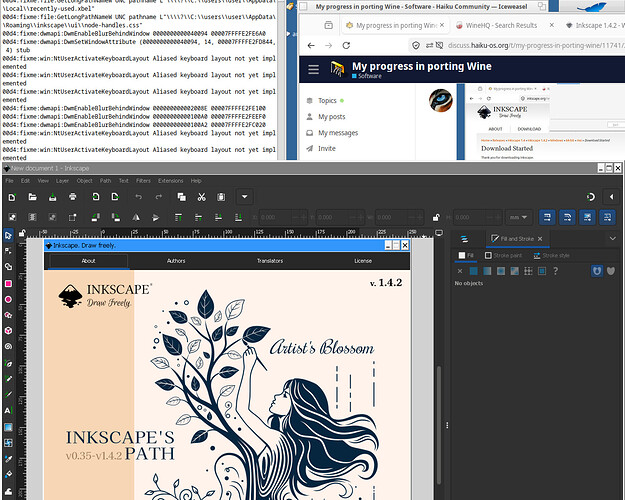
Task: Click the Topics sidebar link
Action: coord(325,100)
